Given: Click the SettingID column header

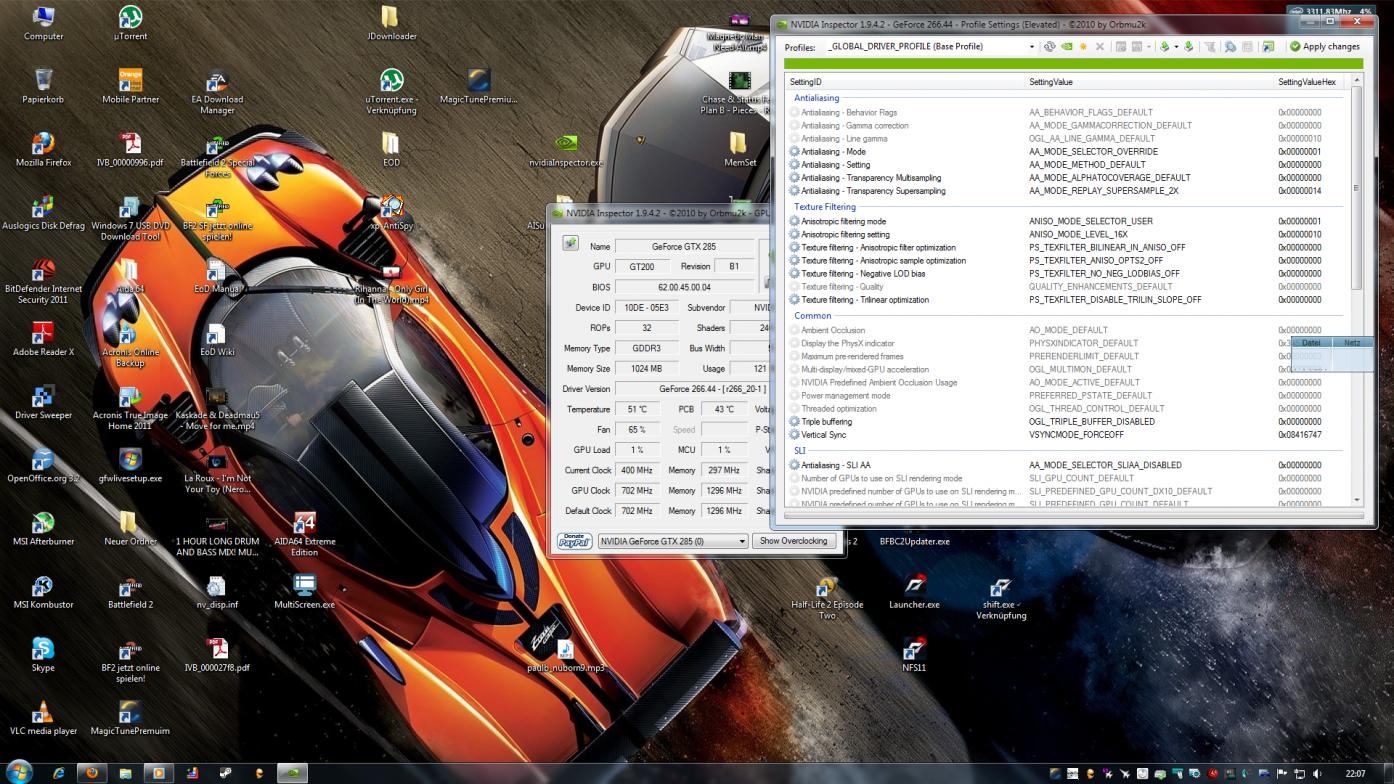Looking at the screenshot, I should 805,82.
